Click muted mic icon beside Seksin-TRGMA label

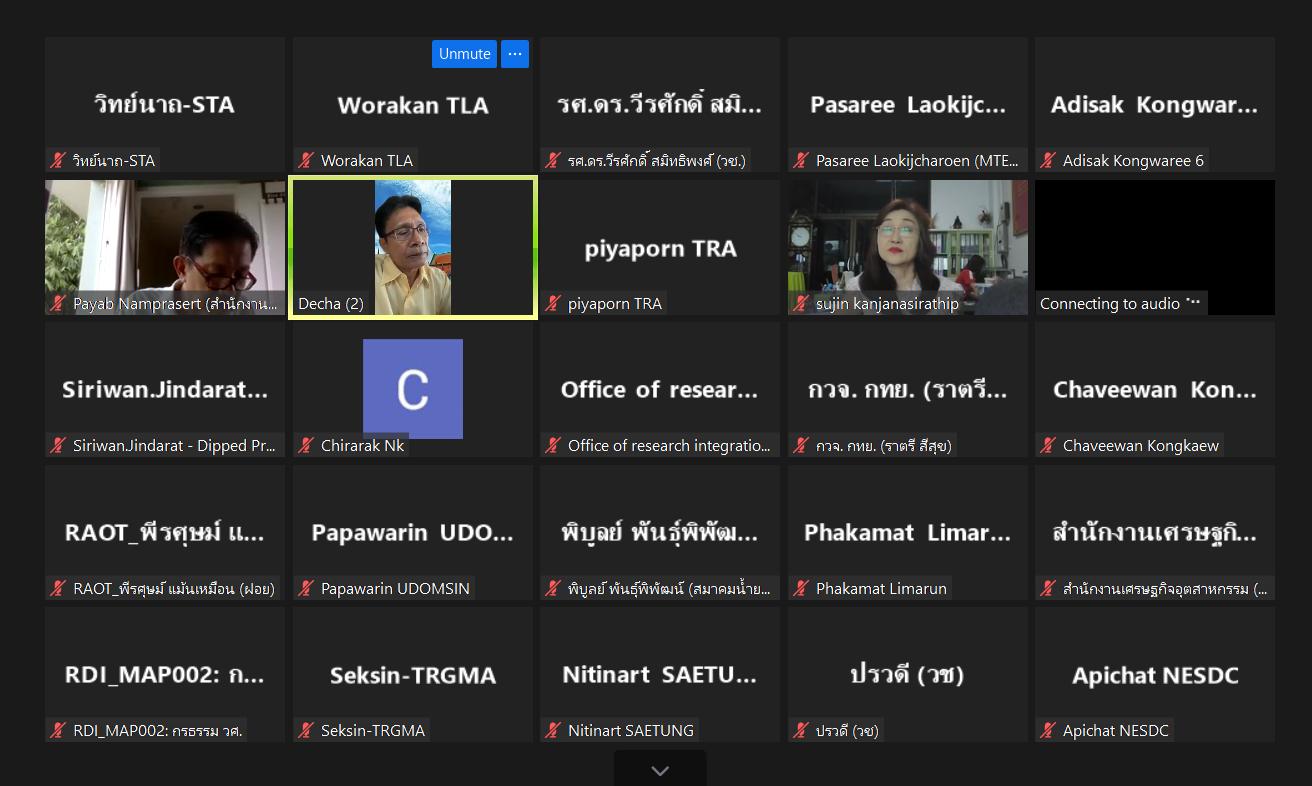(307, 731)
